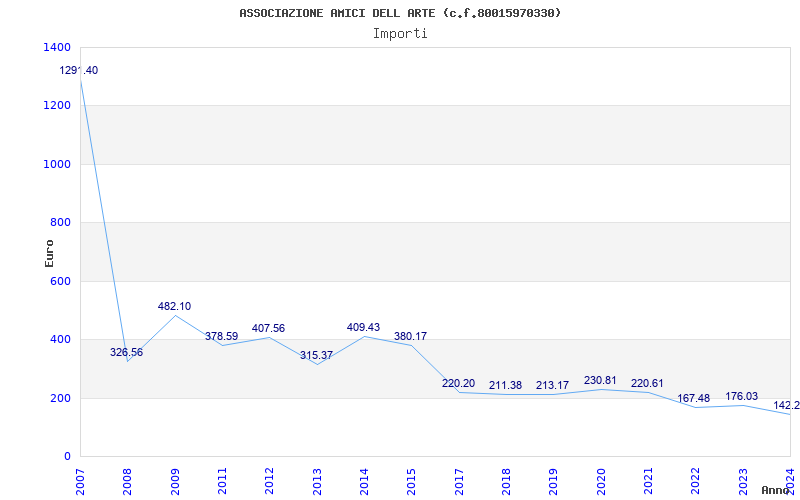Click the 2017 year axis label

(459, 482)
